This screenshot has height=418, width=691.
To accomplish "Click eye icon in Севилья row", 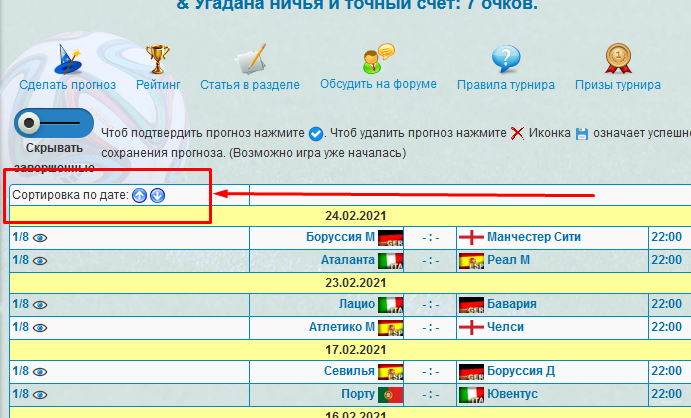I will 40,372.
